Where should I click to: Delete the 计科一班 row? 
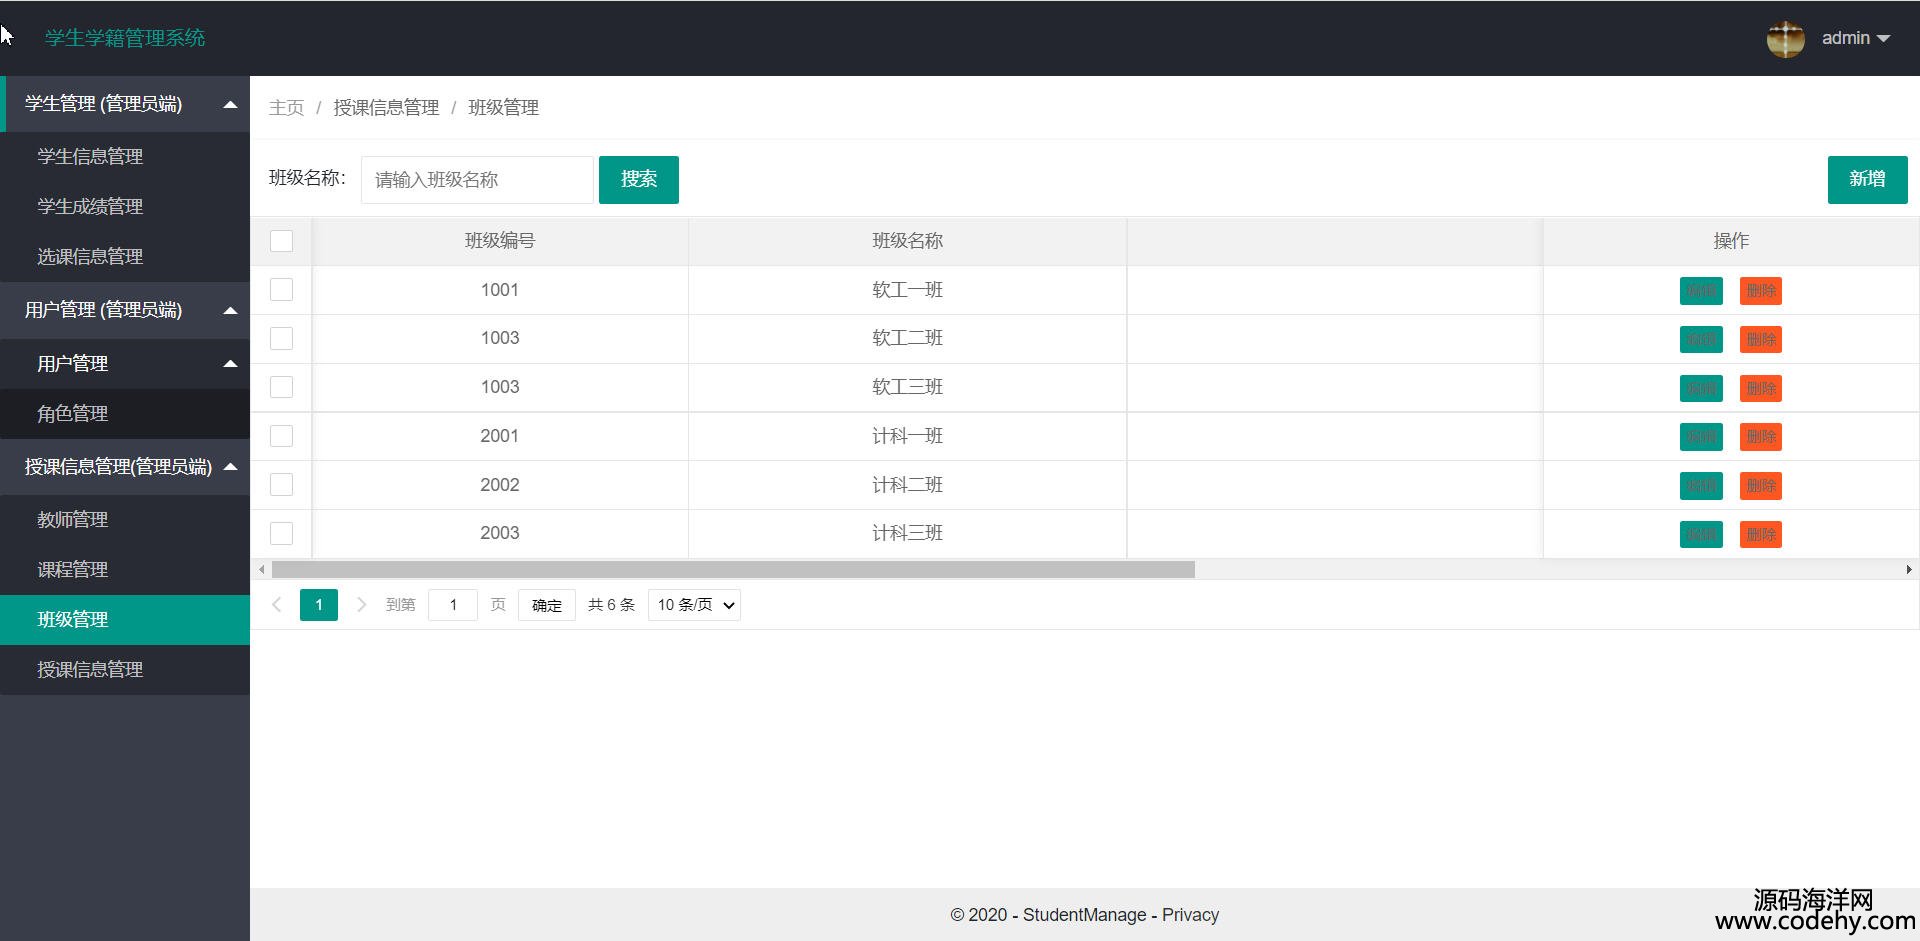tap(1761, 437)
